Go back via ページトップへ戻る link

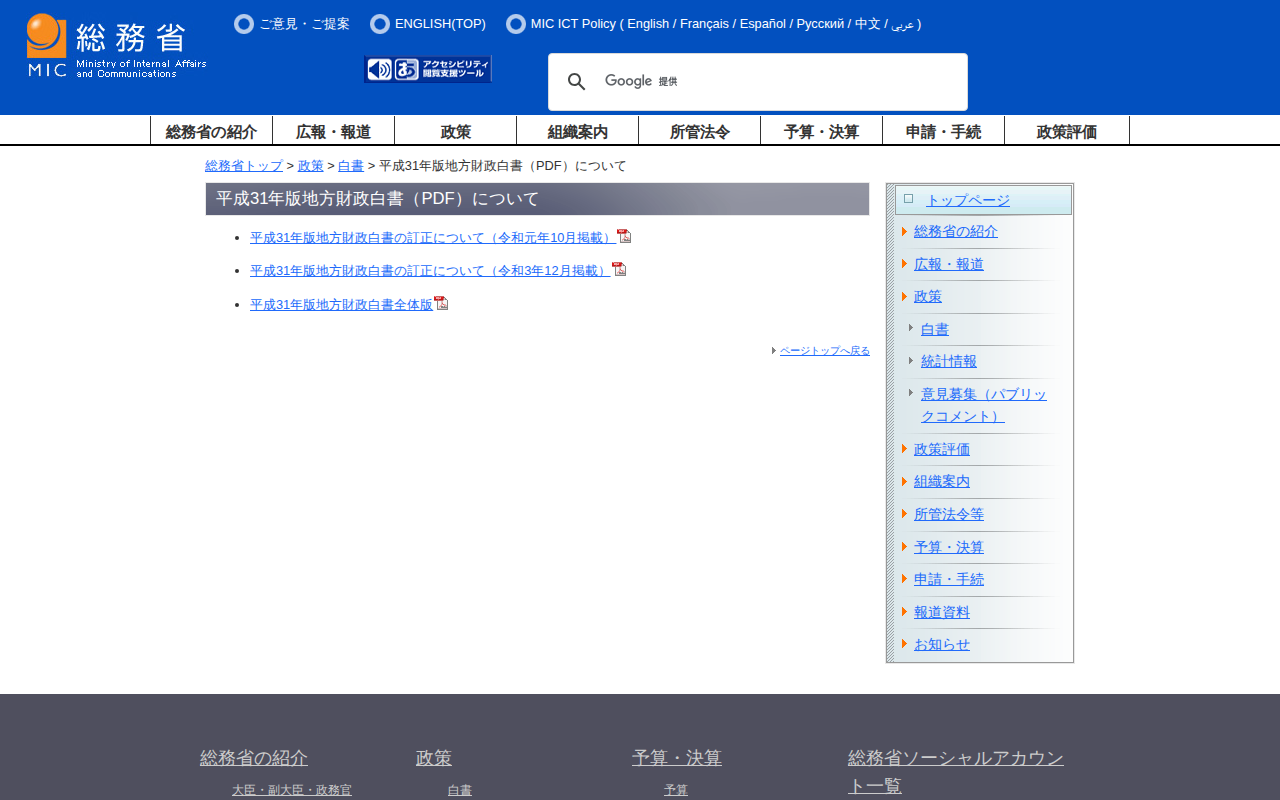coord(824,350)
